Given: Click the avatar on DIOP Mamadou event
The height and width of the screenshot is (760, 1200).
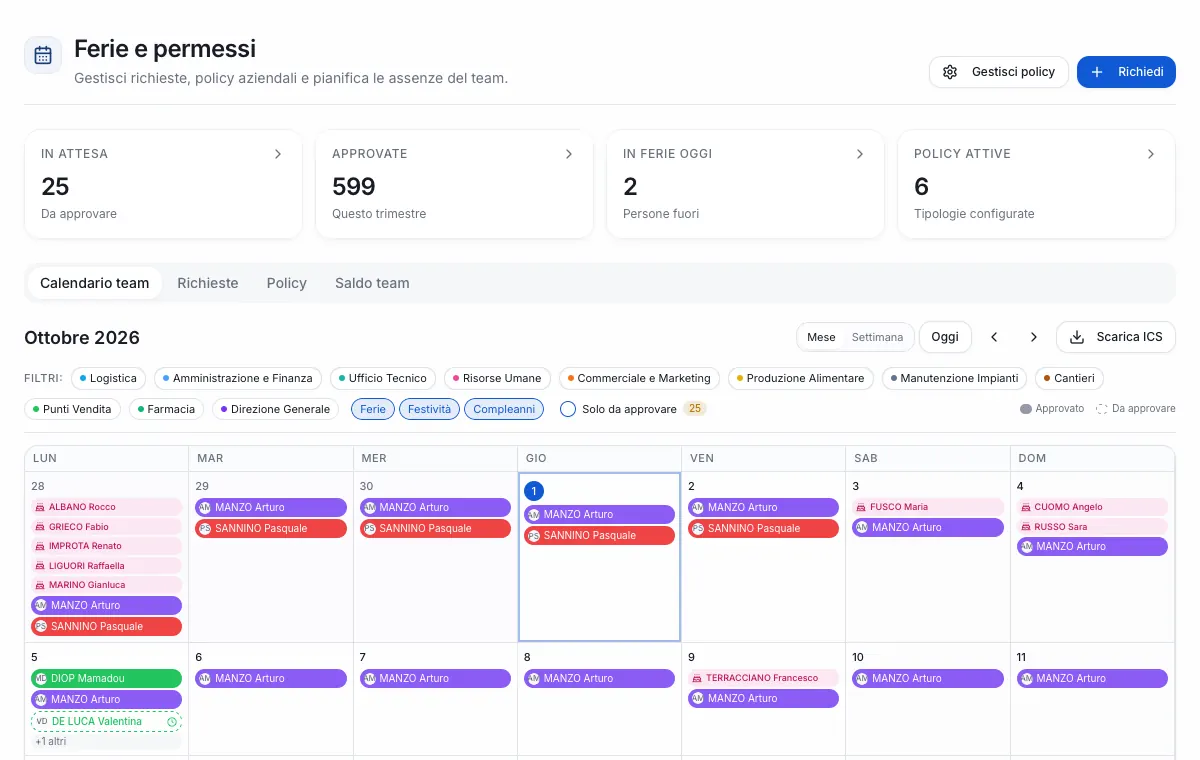Looking at the screenshot, I should pos(41,678).
